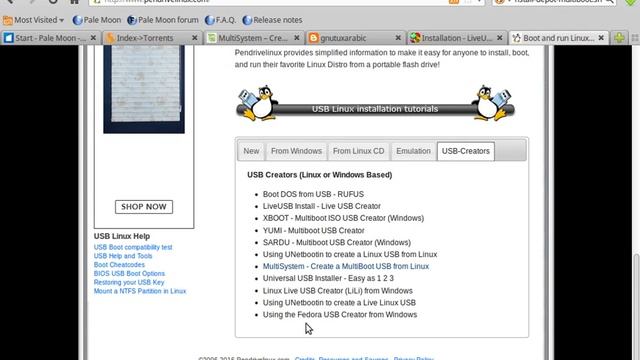640x360 pixels.
Task: Open SARDU Multiboot USB Creator link
Action: [337, 242]
